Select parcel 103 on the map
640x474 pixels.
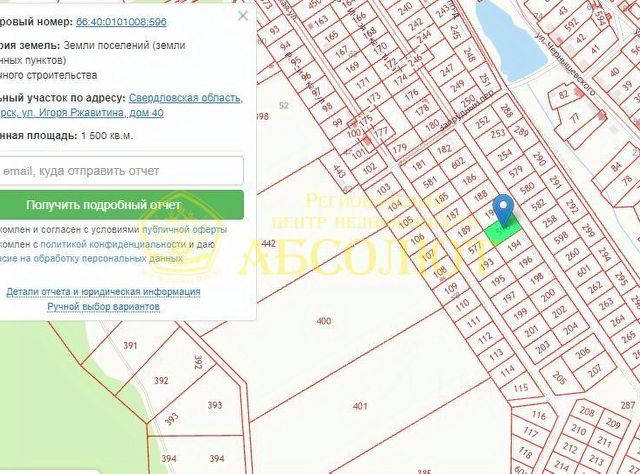tap(383, 189)
